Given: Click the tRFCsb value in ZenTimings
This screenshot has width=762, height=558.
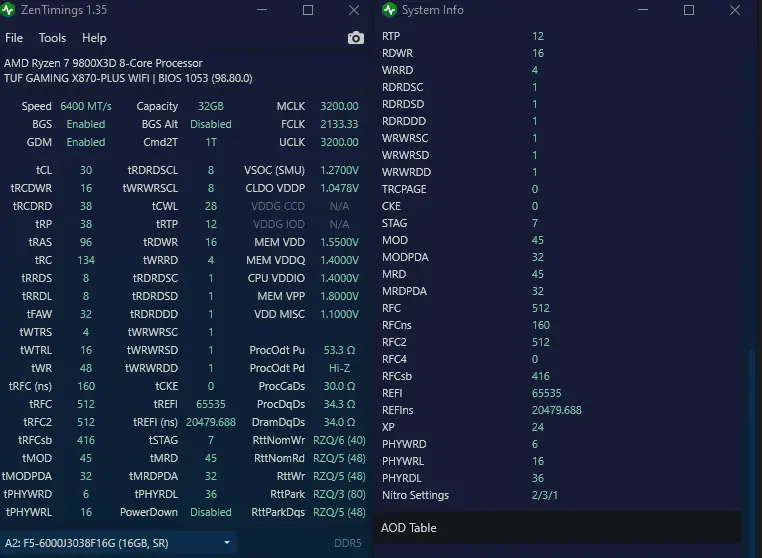Looking at the screenshot, I should 86,440.
